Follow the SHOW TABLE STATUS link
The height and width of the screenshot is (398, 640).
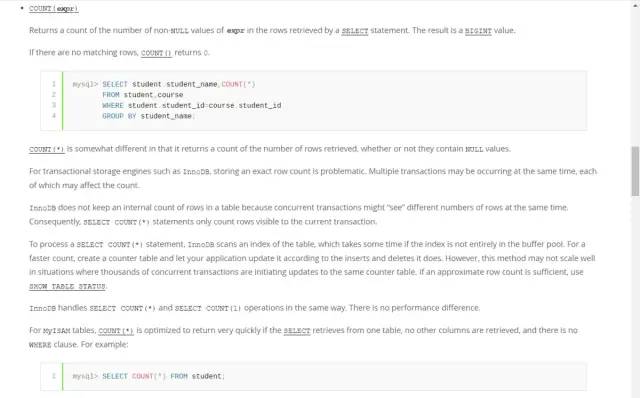pyautogui.click(x=67, y=287)
